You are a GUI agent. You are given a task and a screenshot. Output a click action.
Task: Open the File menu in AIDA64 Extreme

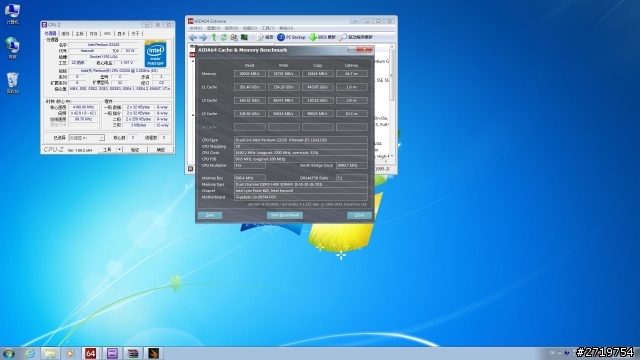(x=196, y=28)
